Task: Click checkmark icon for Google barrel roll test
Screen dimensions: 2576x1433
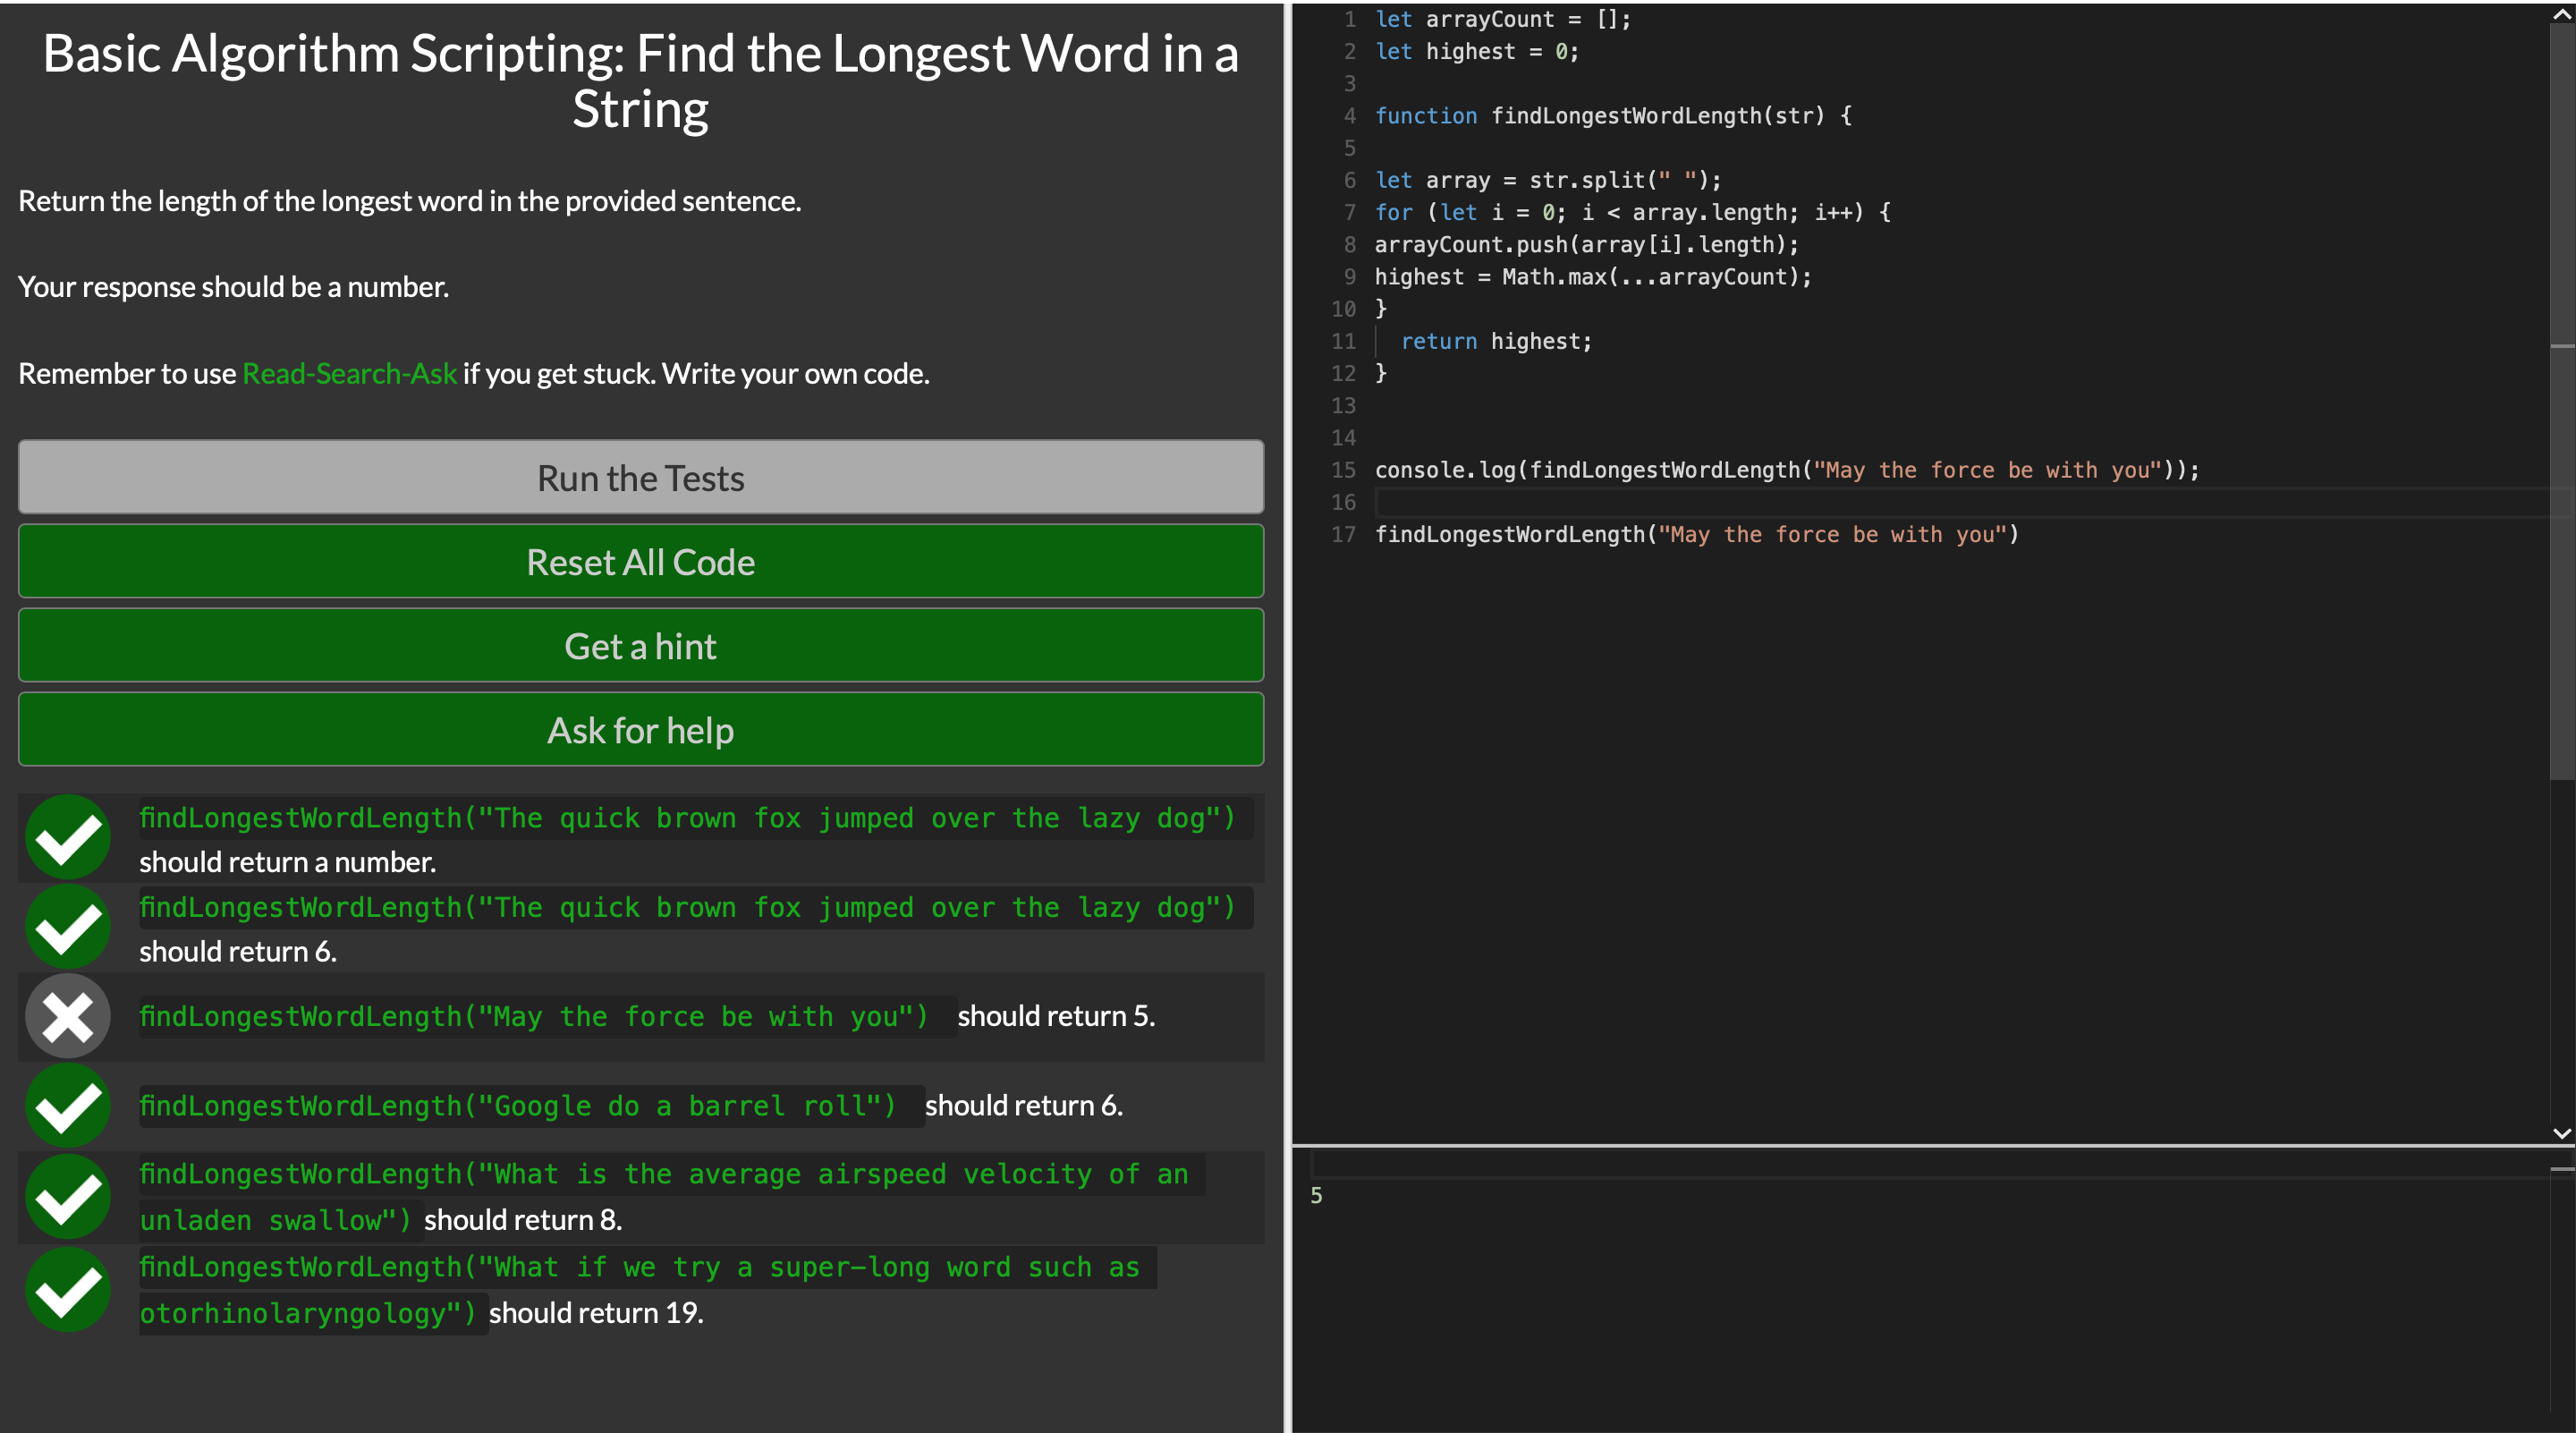Action: 67,1105
